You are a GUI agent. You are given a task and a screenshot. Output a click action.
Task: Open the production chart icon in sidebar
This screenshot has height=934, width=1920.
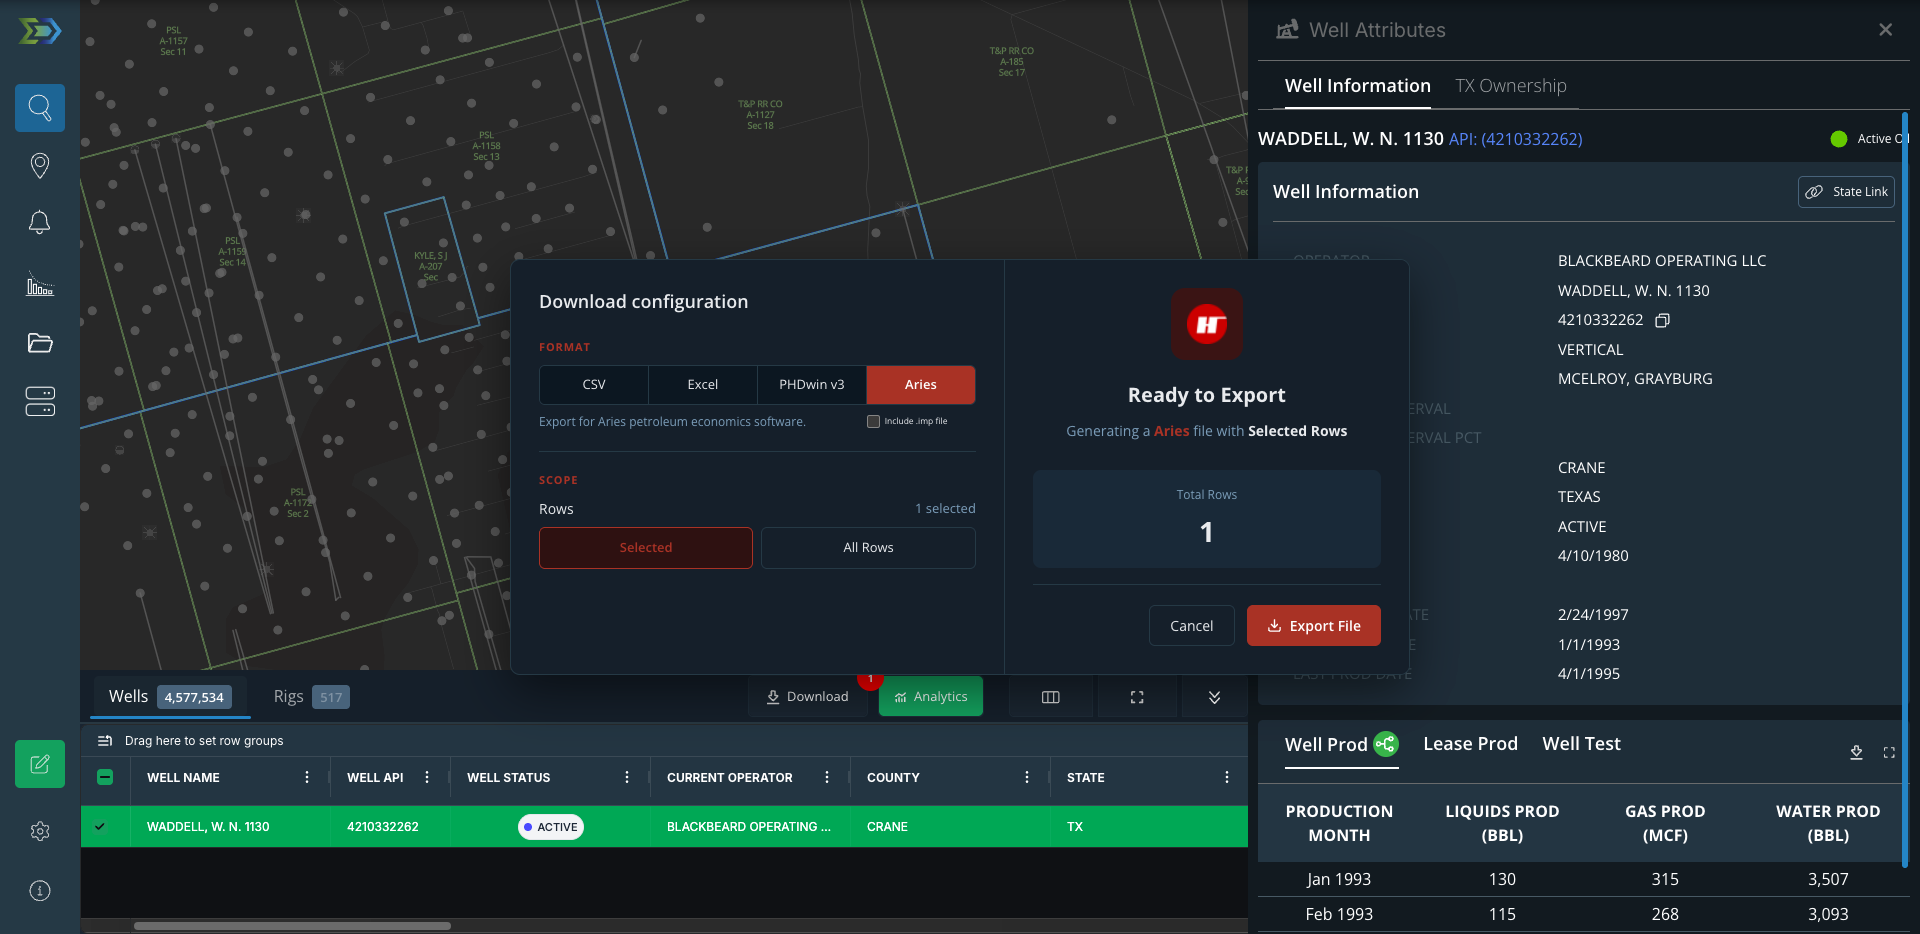40,284
